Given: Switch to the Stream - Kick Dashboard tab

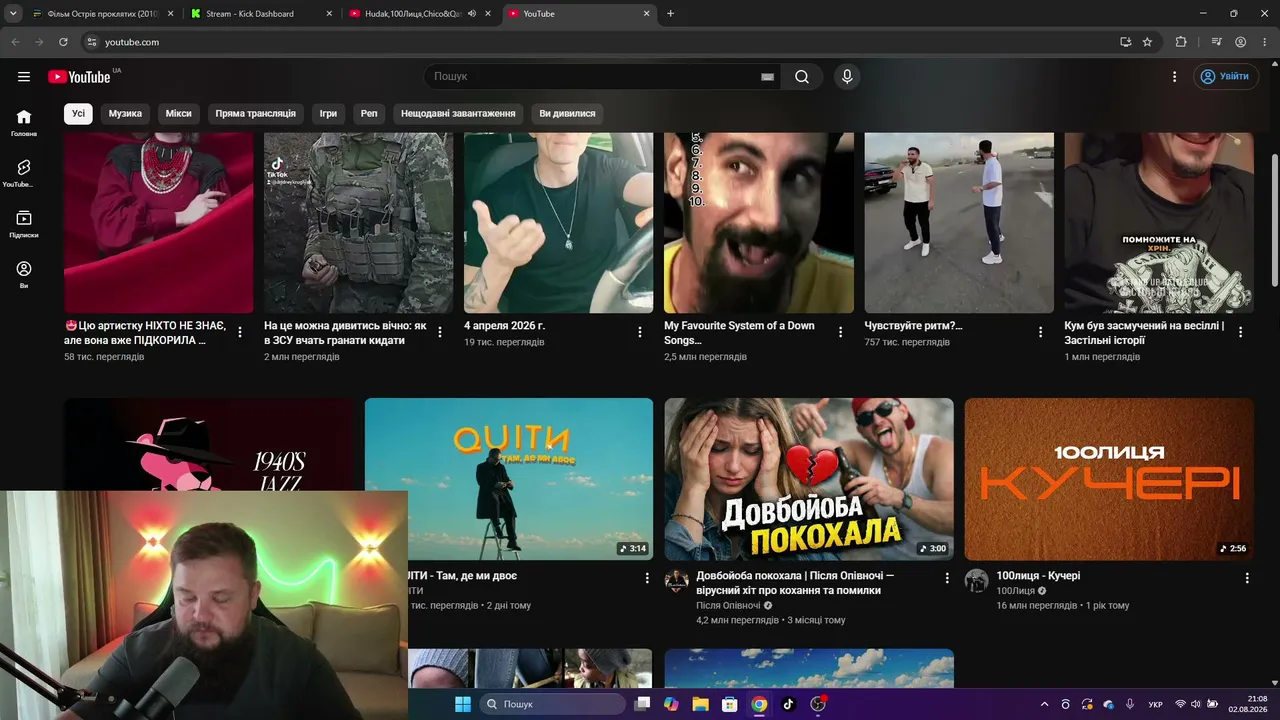Looking at the screenshot, I should click(x=262, y=14).
